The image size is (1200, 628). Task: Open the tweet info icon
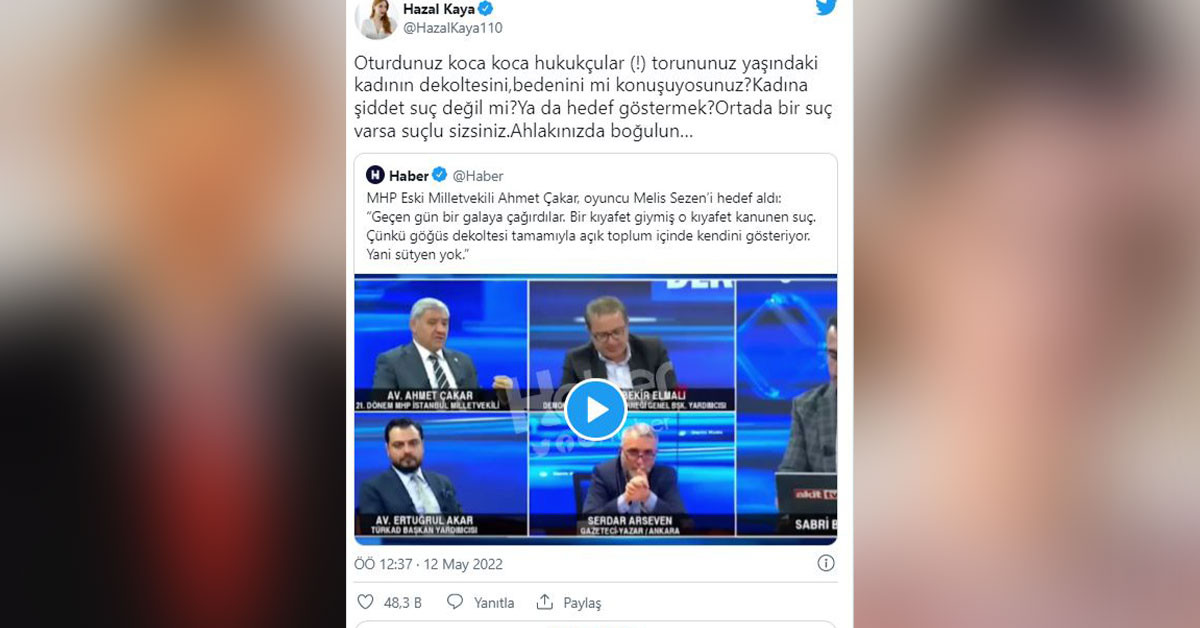click(826, 563)
